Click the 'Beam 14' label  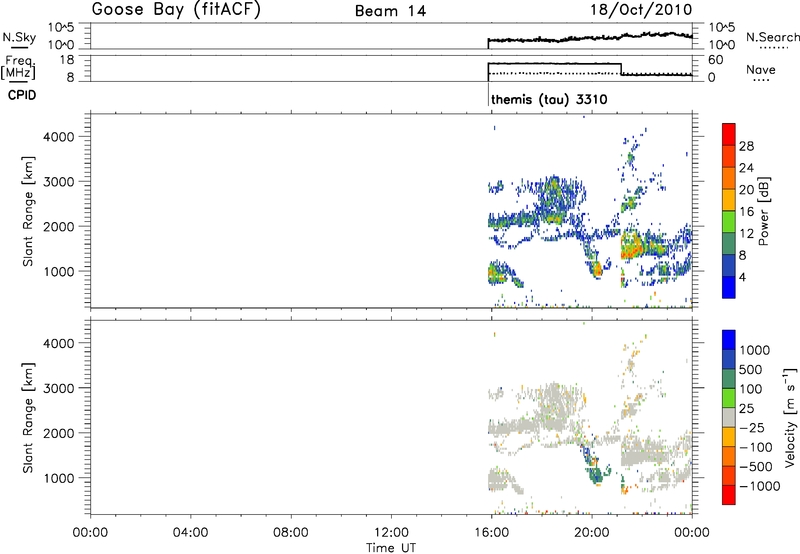pos(390,11)
